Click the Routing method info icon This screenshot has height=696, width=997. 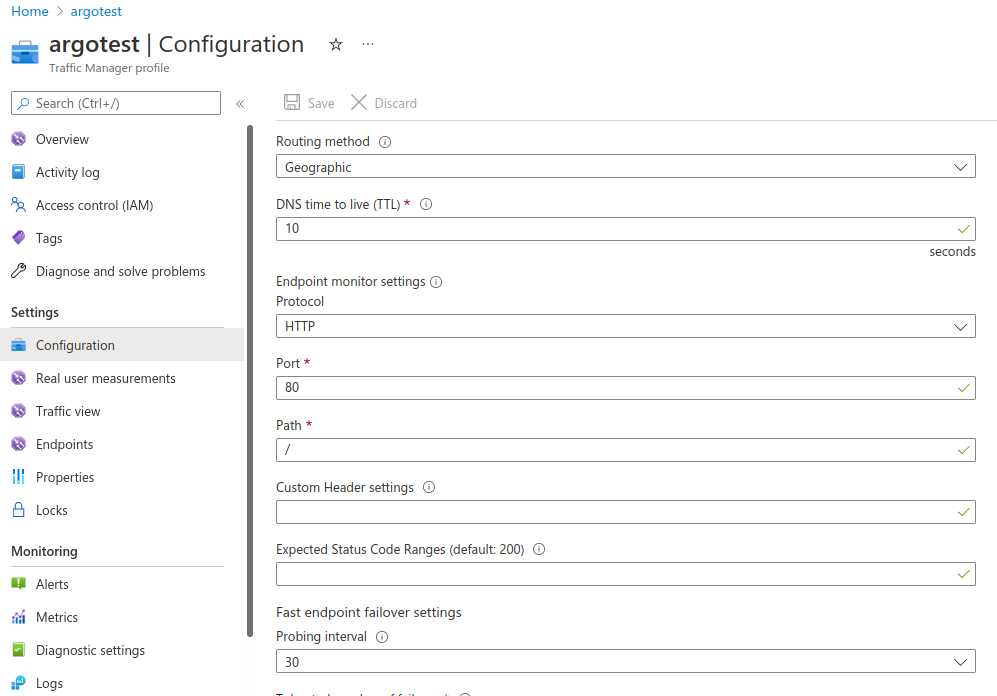385,142
